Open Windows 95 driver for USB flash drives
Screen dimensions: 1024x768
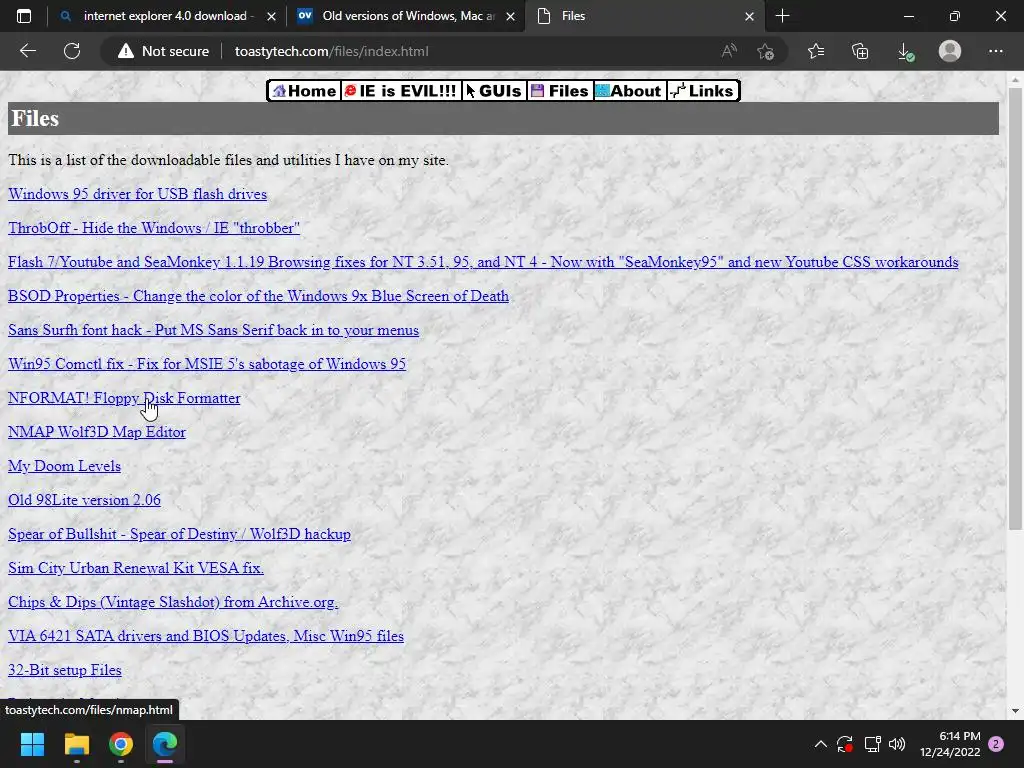tap(137, 194)
